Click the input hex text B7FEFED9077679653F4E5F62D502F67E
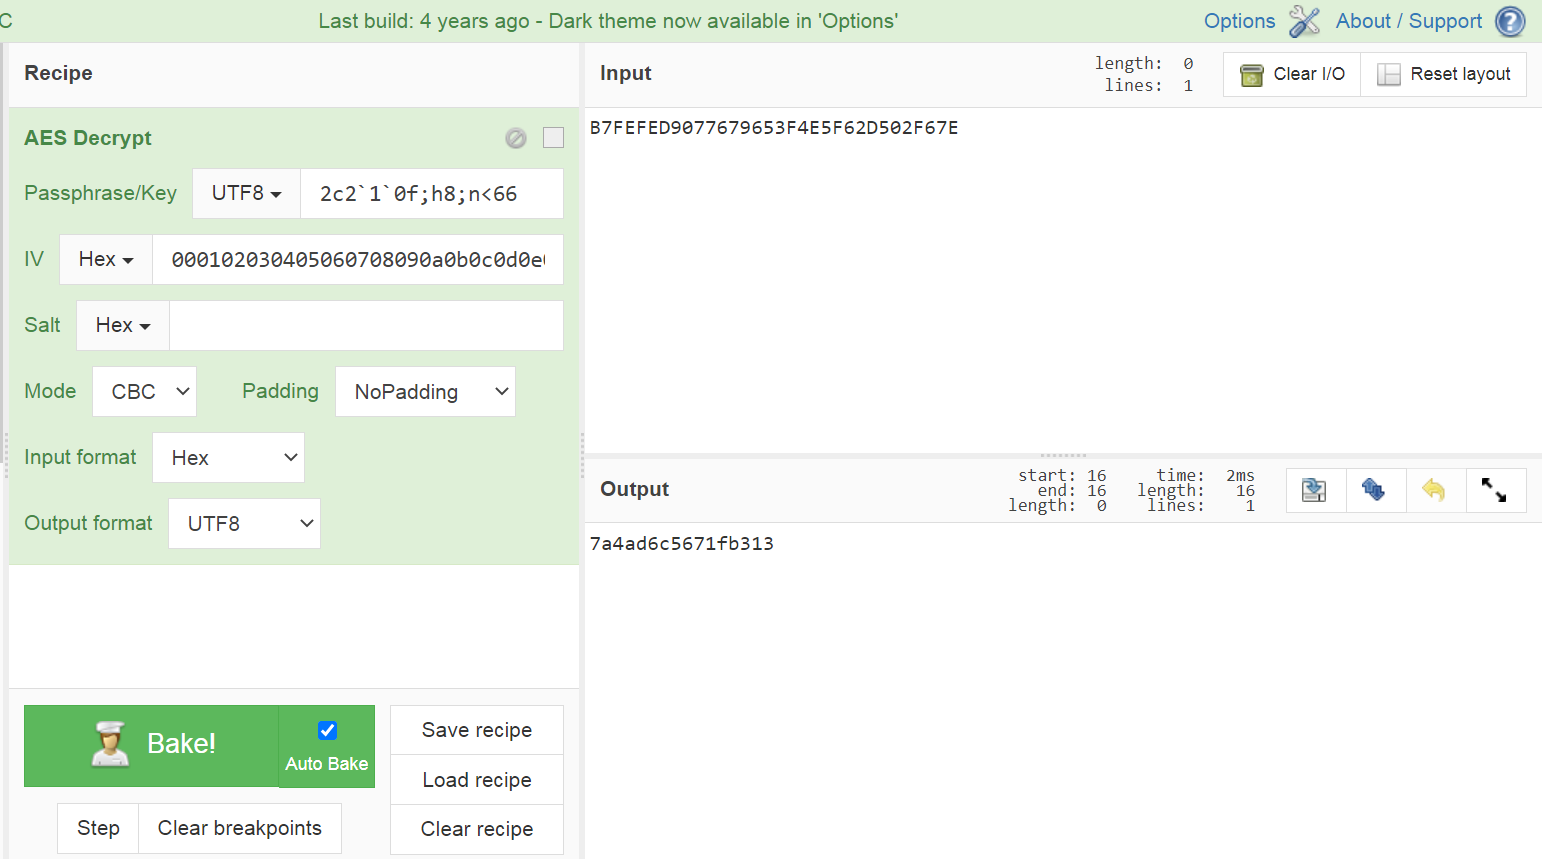 [x=774, y=128]
